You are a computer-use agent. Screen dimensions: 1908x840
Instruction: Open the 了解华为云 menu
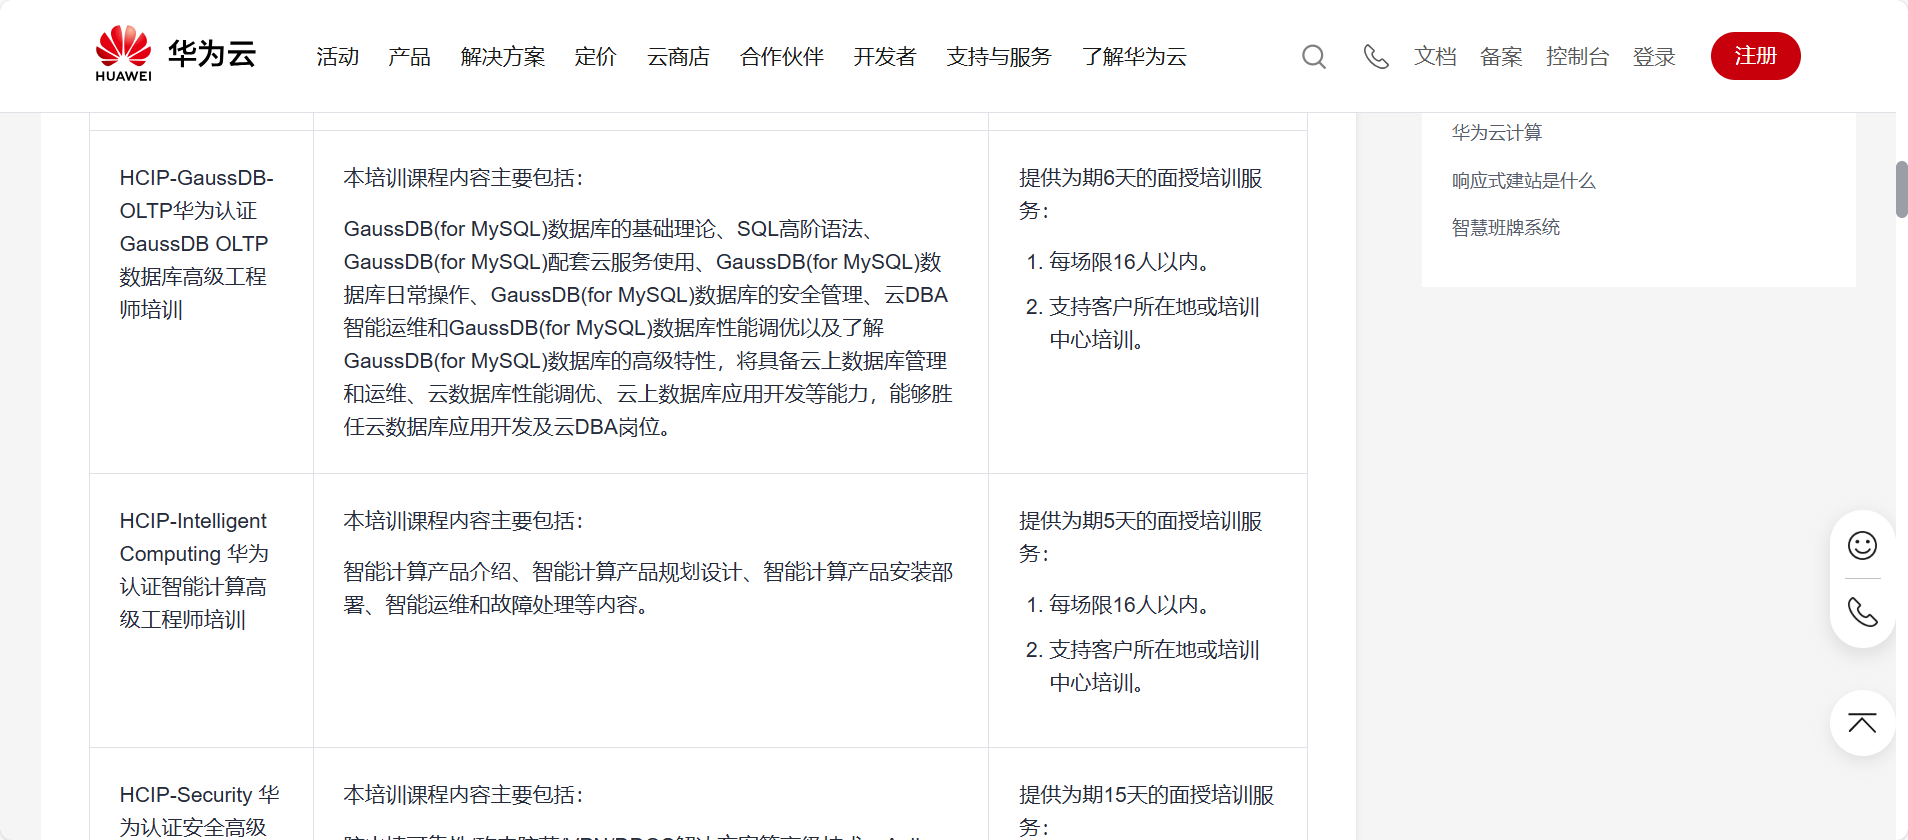point(1134,57)
